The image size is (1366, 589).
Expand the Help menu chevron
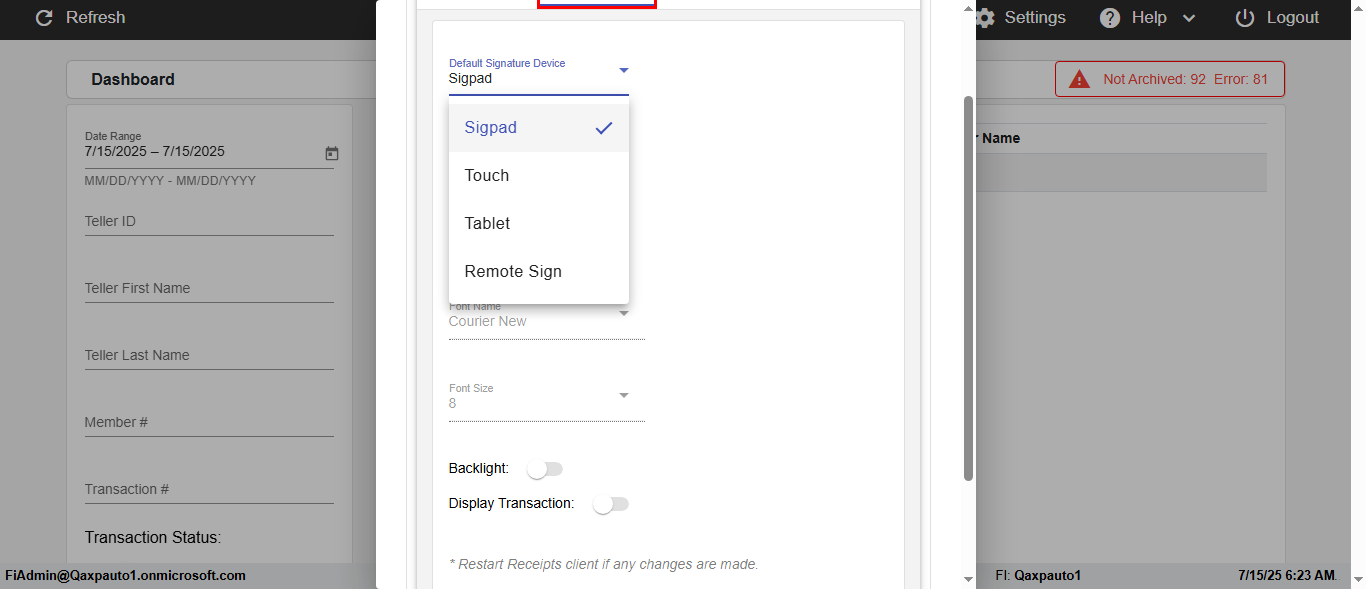pos(1189,18)
